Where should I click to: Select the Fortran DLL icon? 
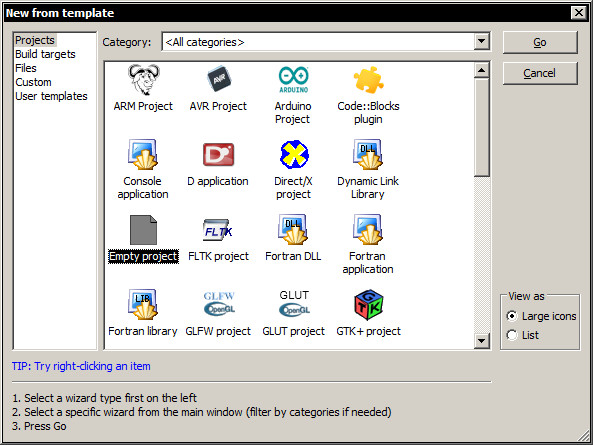click(x=293, y=229)
